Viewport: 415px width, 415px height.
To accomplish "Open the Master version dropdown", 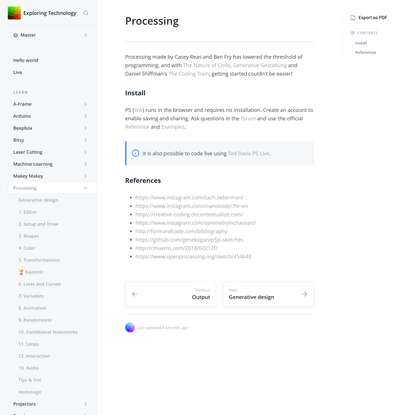I will [x=52, y=35].
